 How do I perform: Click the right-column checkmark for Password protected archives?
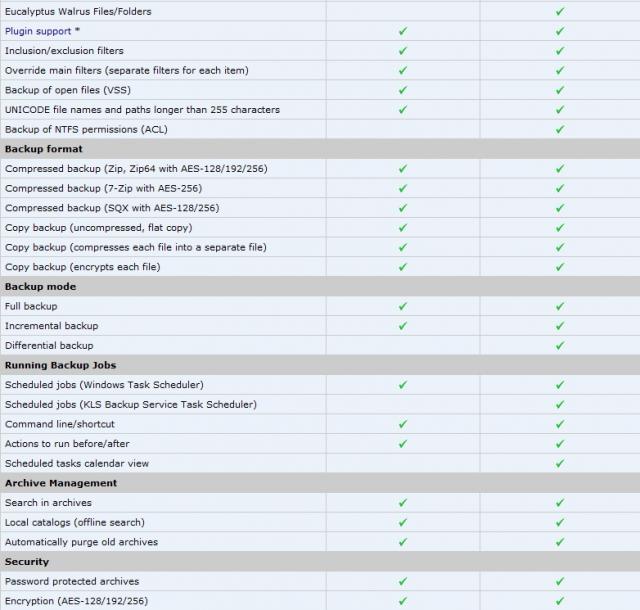560,581
